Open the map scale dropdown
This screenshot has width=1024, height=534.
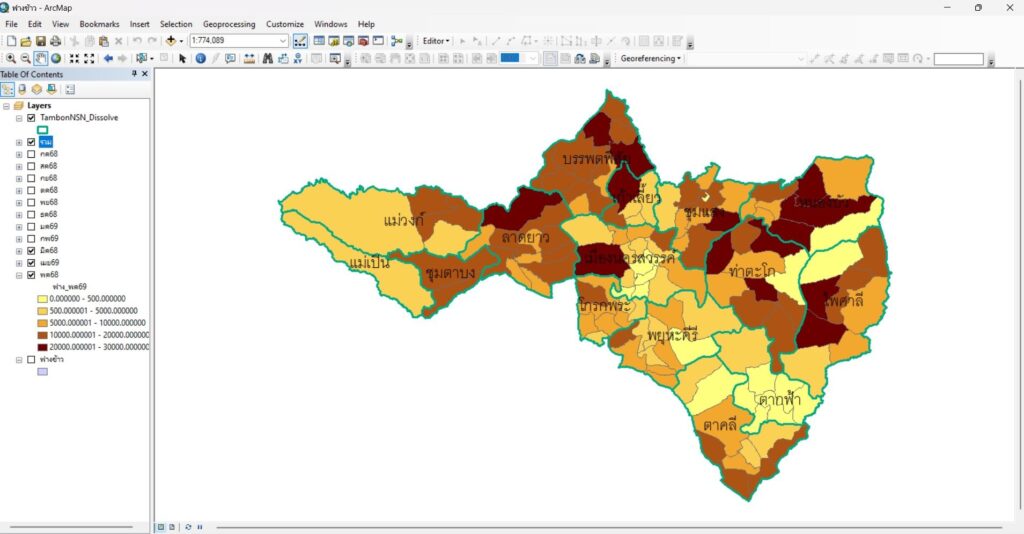point(283,41)
